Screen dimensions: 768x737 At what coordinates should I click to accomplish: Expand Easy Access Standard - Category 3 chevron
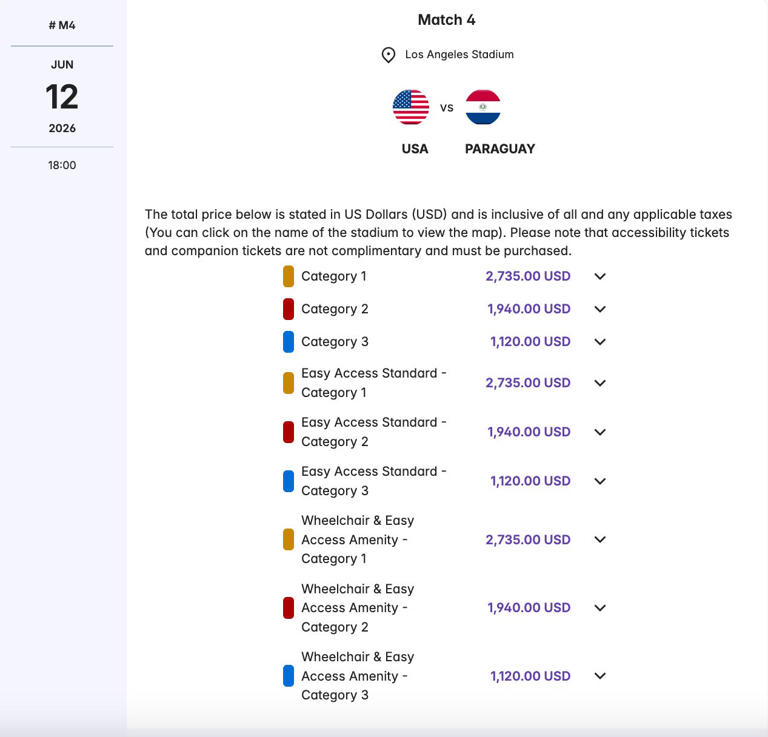coord(600,481)
